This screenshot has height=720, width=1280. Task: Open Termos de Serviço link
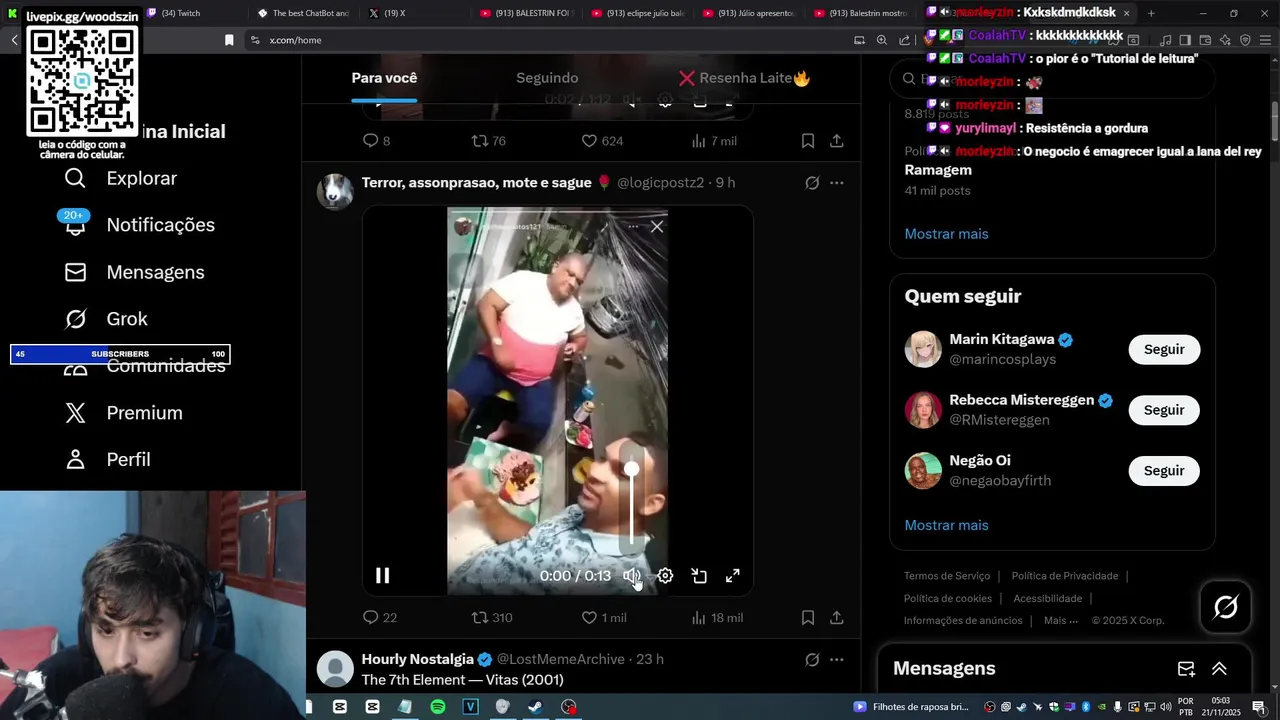947,576
